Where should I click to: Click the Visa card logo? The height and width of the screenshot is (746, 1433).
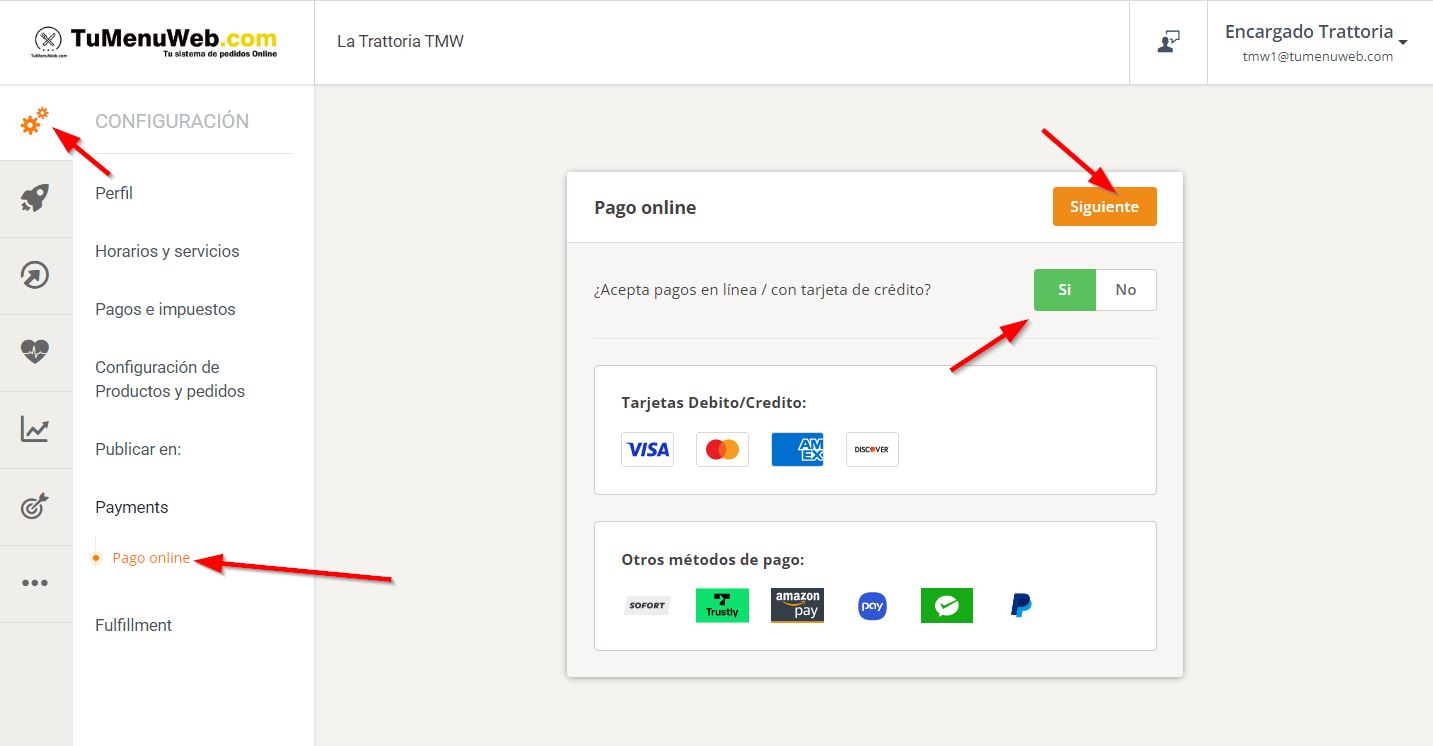647,450
